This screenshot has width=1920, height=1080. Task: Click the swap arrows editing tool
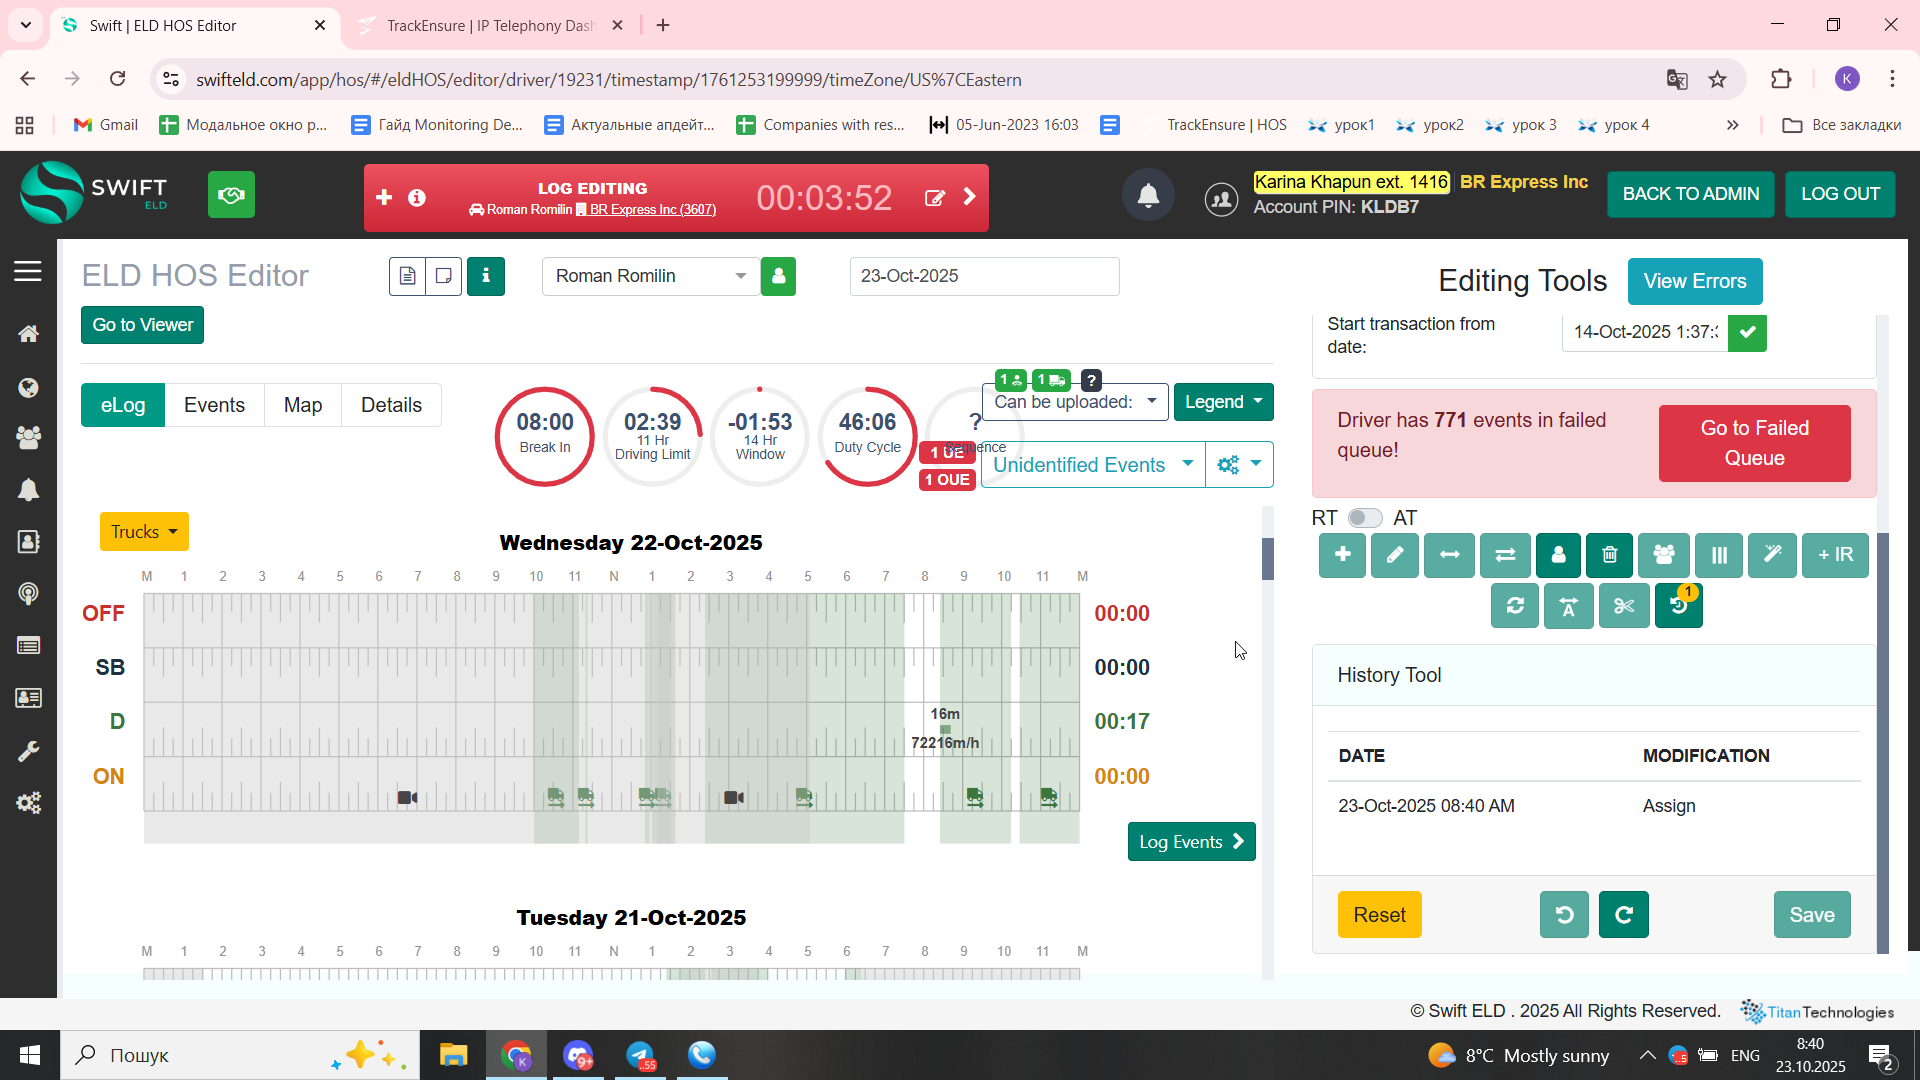tap(1505, 555)
